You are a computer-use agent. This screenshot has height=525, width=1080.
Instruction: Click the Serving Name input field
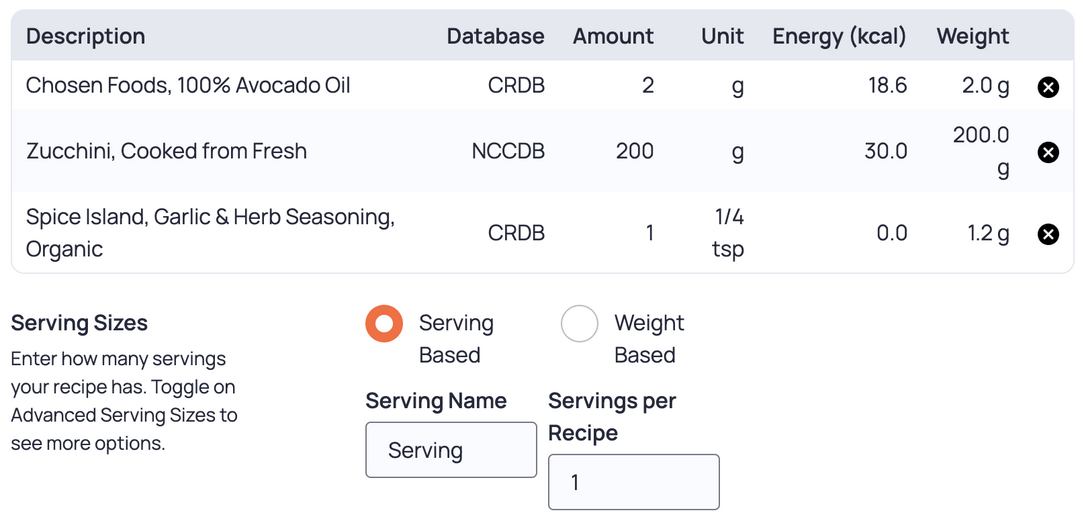click(x=450, y=450)
